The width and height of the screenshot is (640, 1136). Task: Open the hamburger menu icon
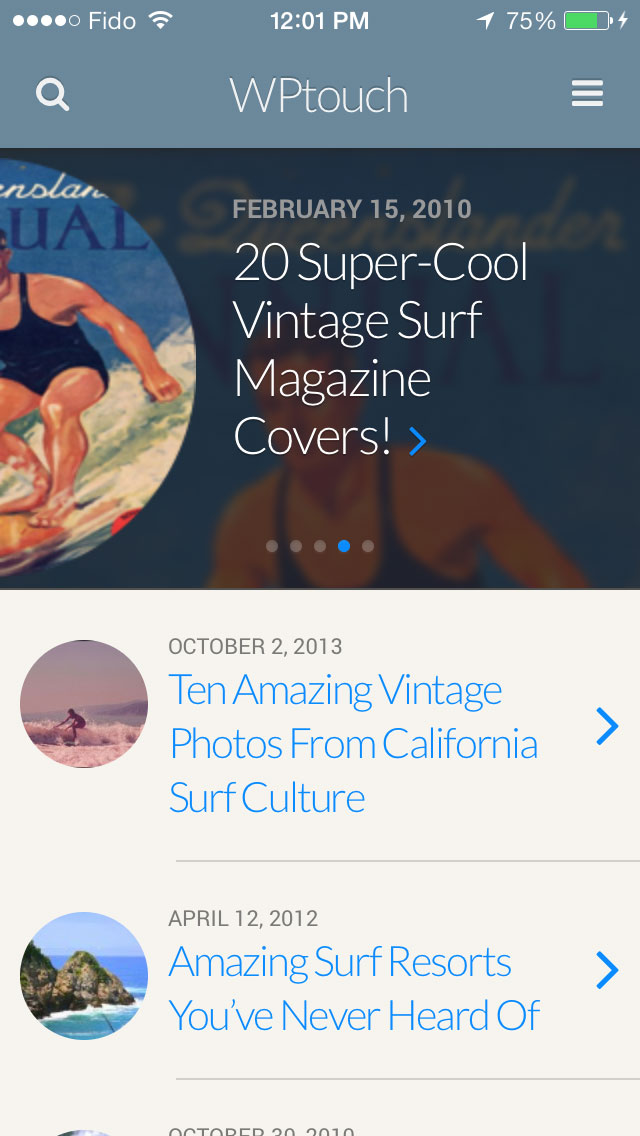587,93
